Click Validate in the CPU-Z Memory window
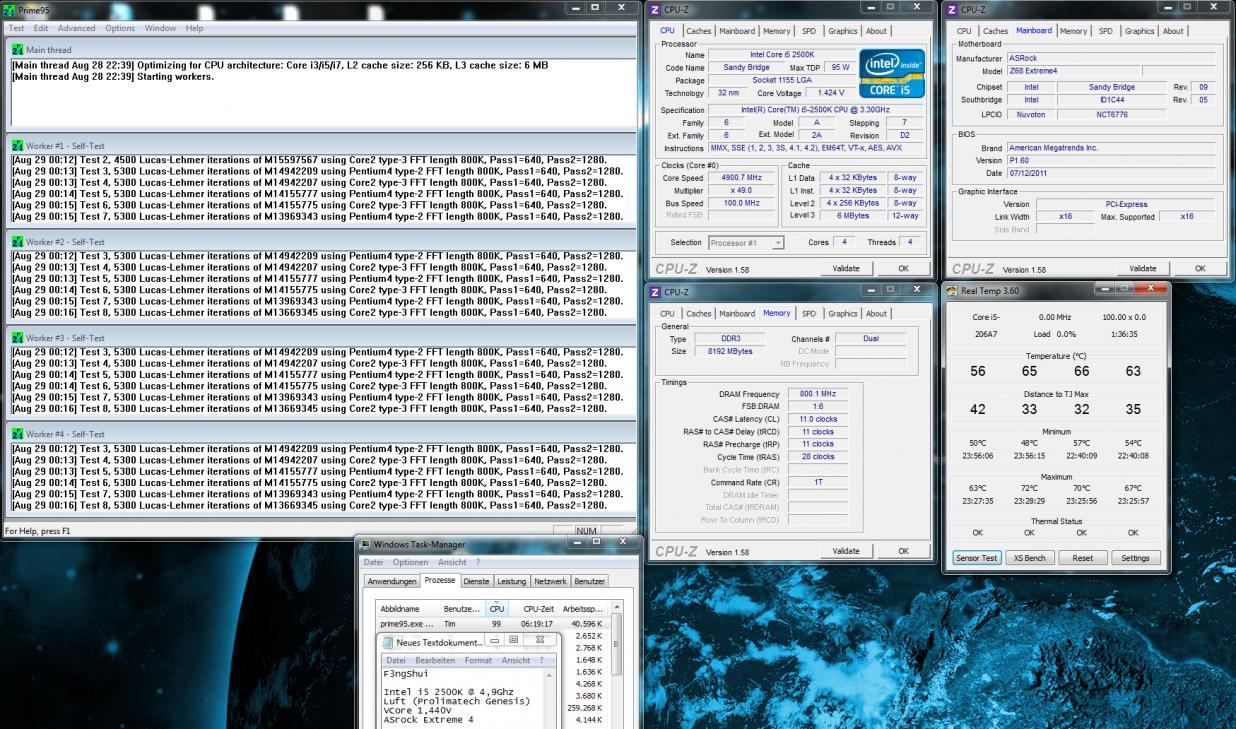1236x729 pixels. [x=846, y=551]
